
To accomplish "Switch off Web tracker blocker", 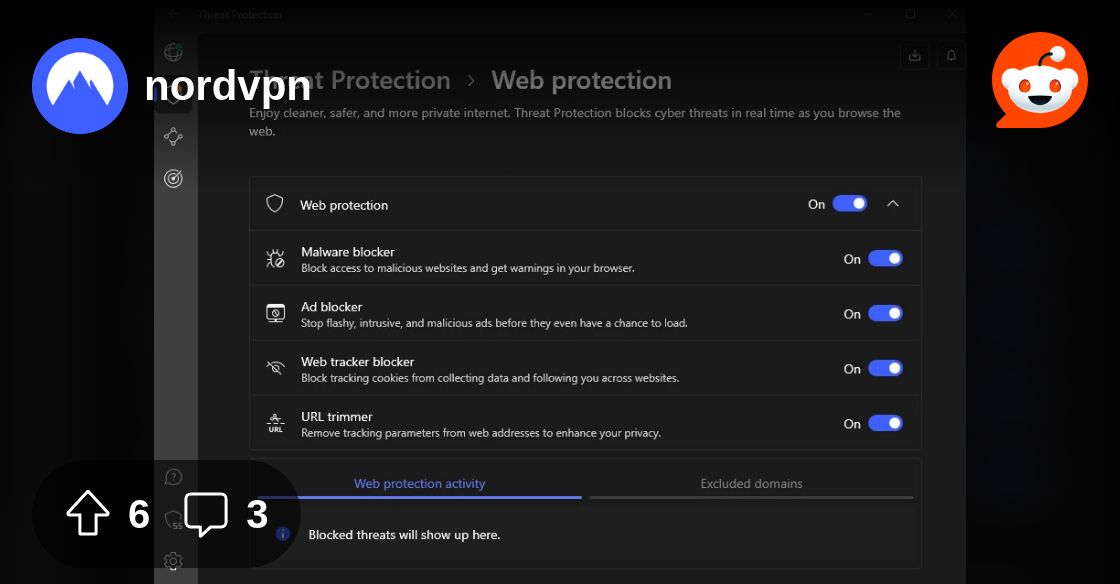I will (885, 369).
